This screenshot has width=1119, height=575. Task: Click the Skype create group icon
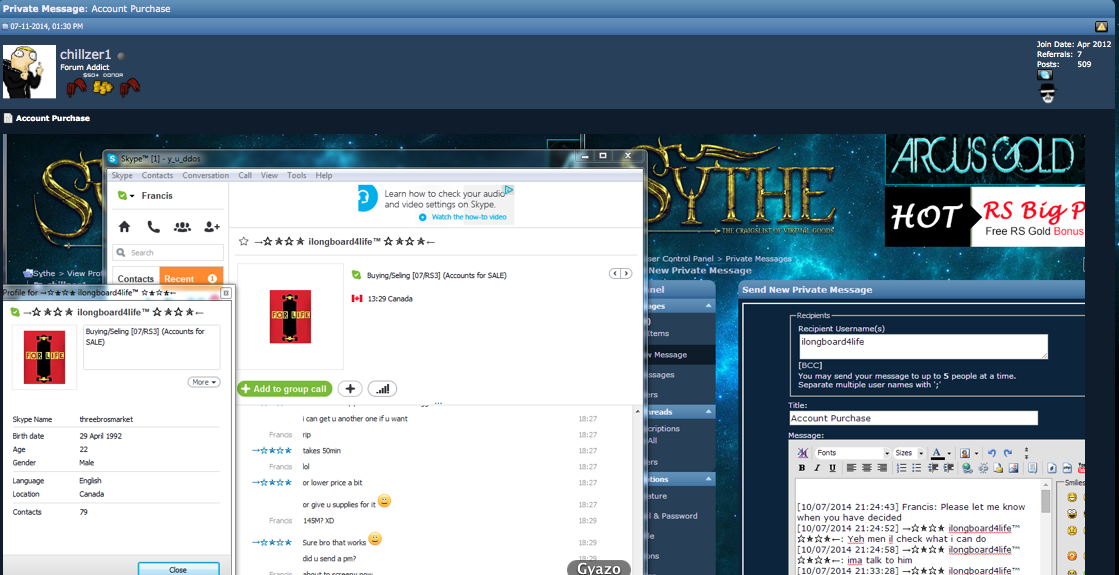pos(182,227)
